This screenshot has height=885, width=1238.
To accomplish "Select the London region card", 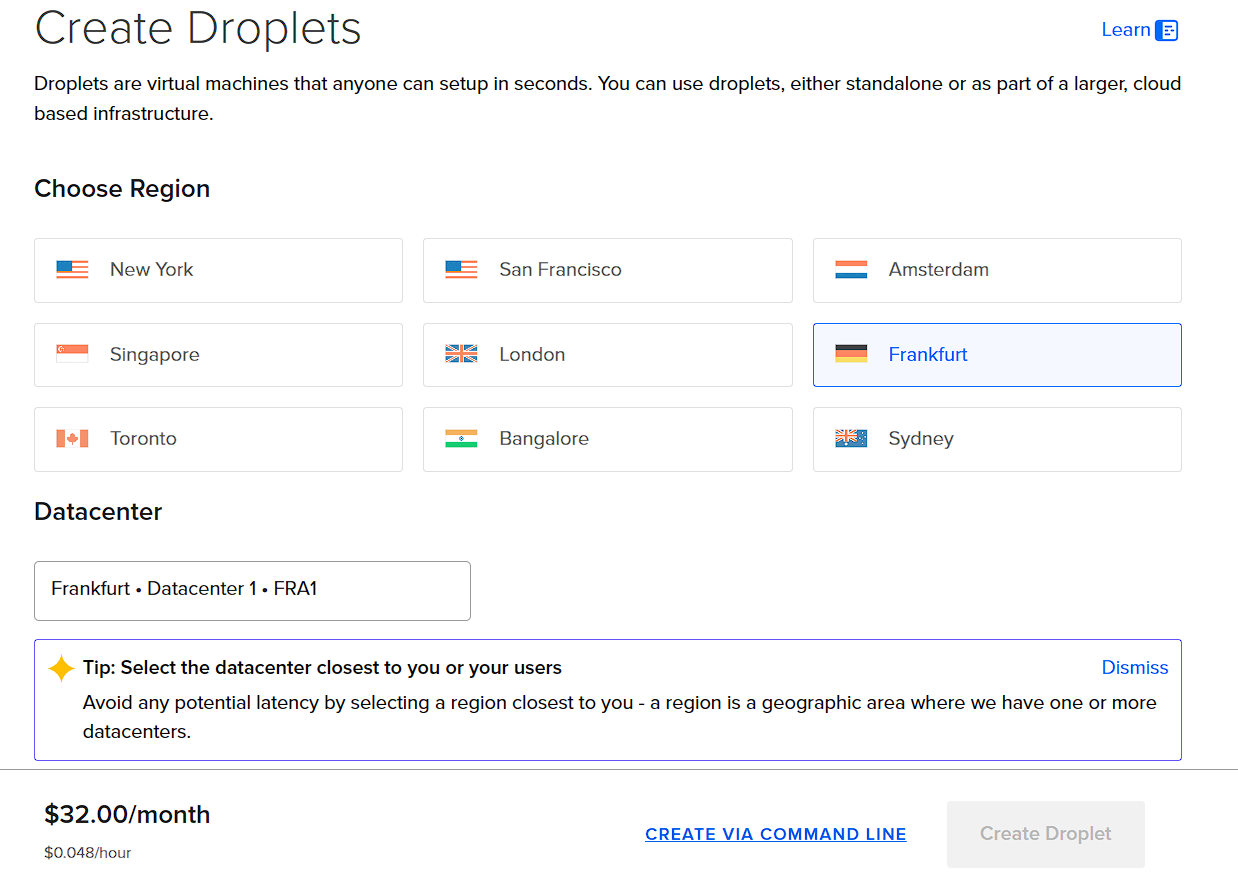I will click(x=607, y=355).
